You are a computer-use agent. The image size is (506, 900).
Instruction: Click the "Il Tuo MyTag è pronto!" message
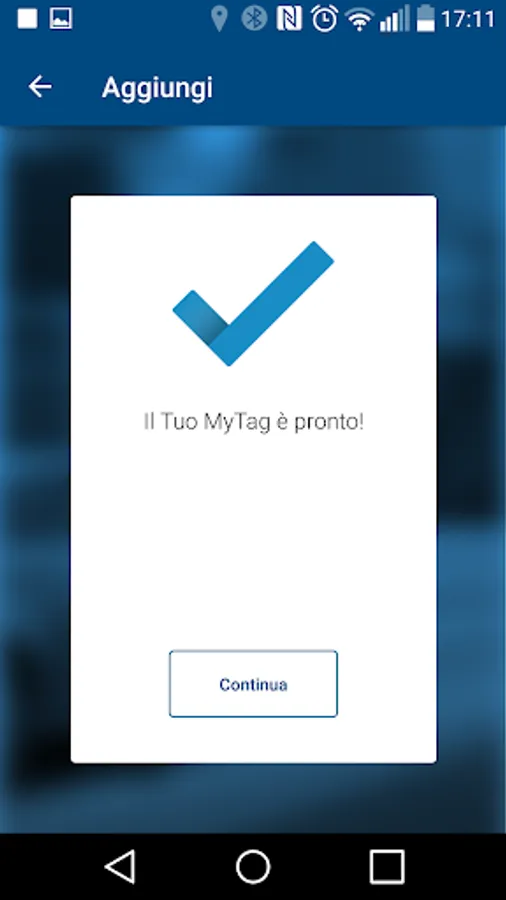coord(253,422)
